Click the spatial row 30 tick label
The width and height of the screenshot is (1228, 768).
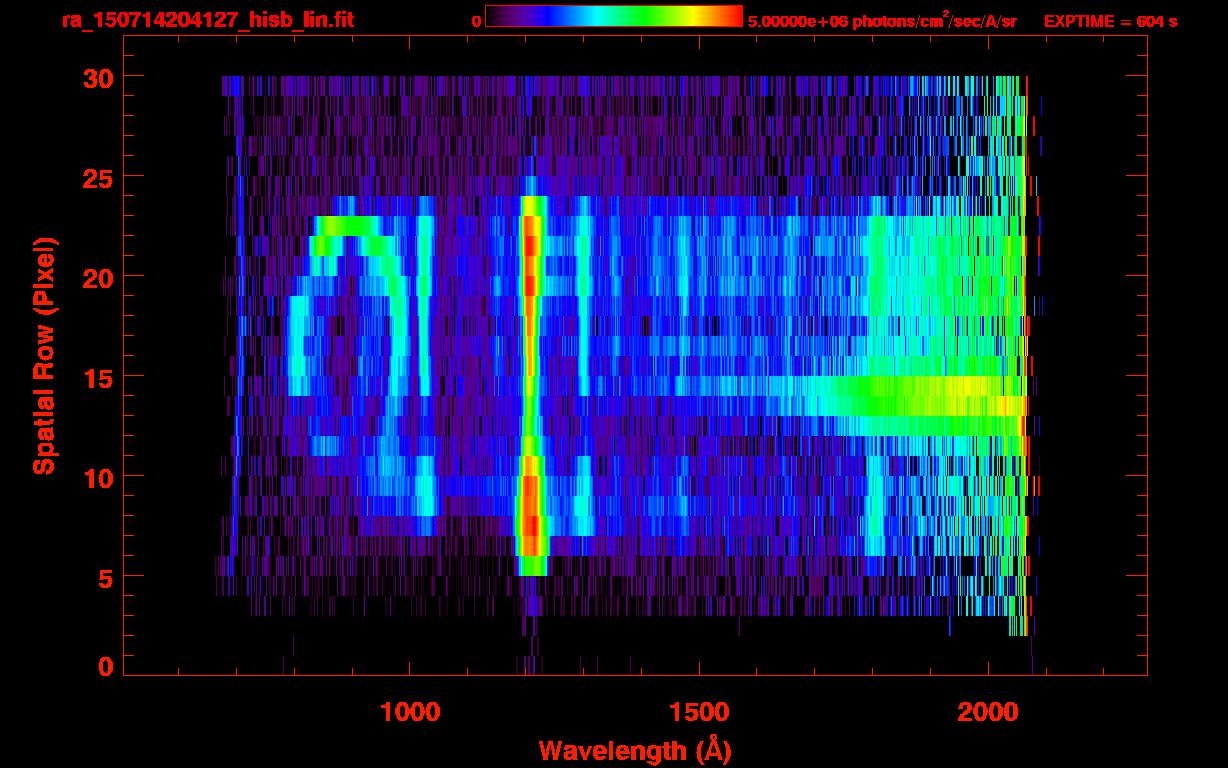(99, 77)
